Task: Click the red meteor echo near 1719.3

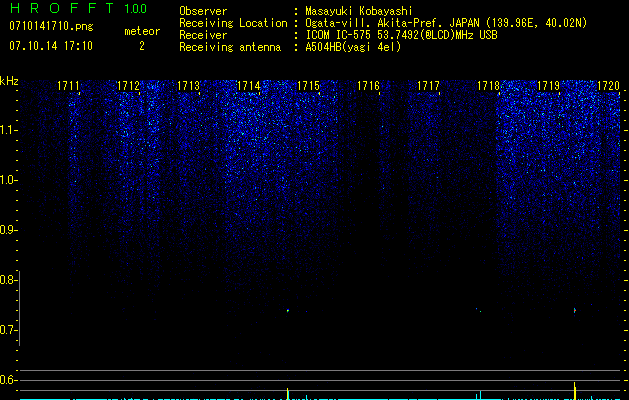Action: (574, 310)
